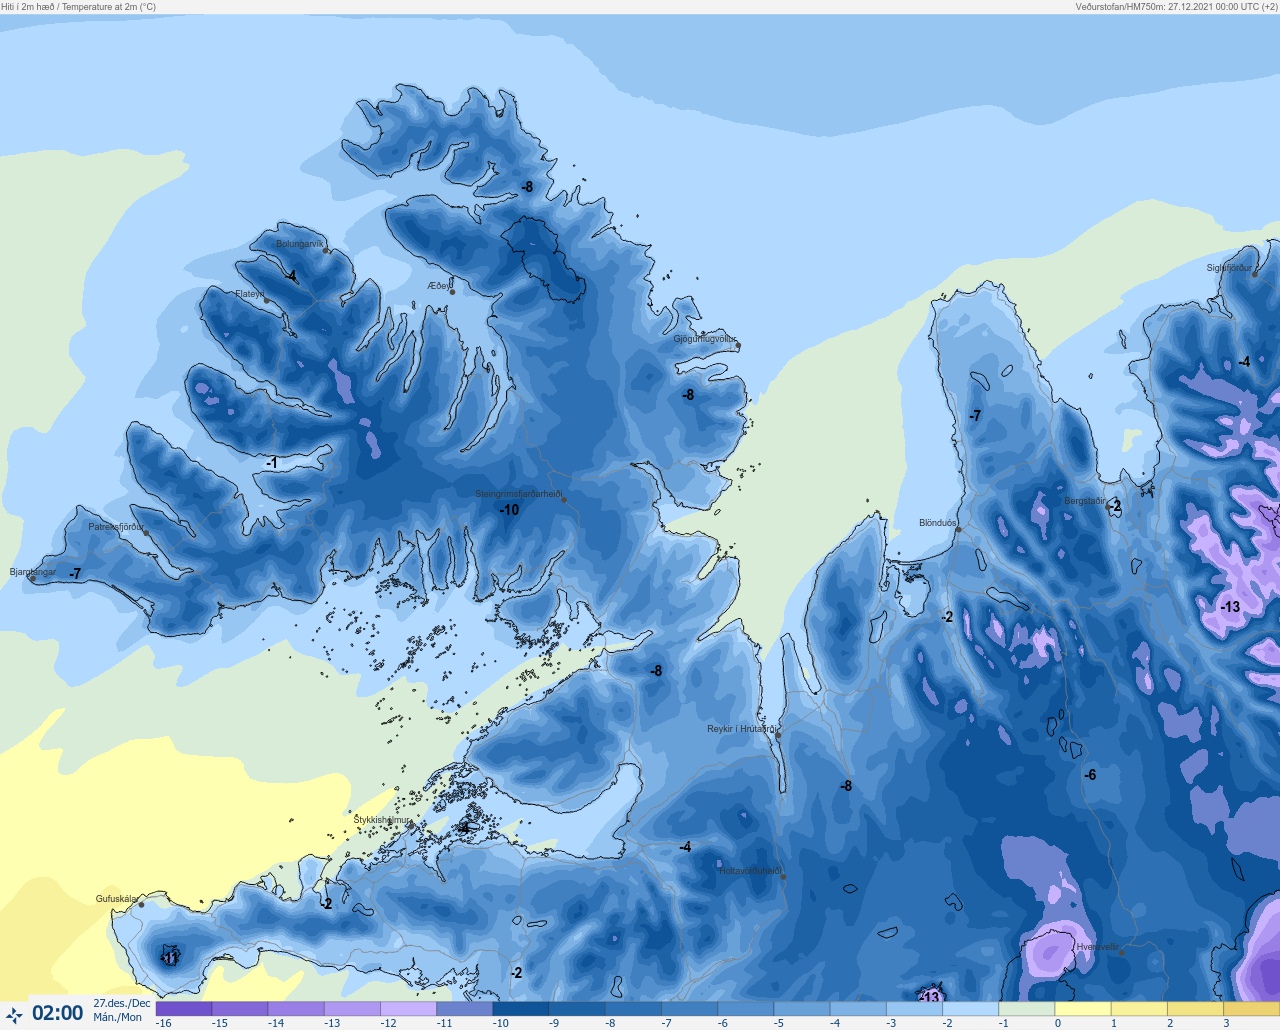Click the Stykkishólmur station label
This screenshot has height=1030, width=1280.
[x=382, y=820]
